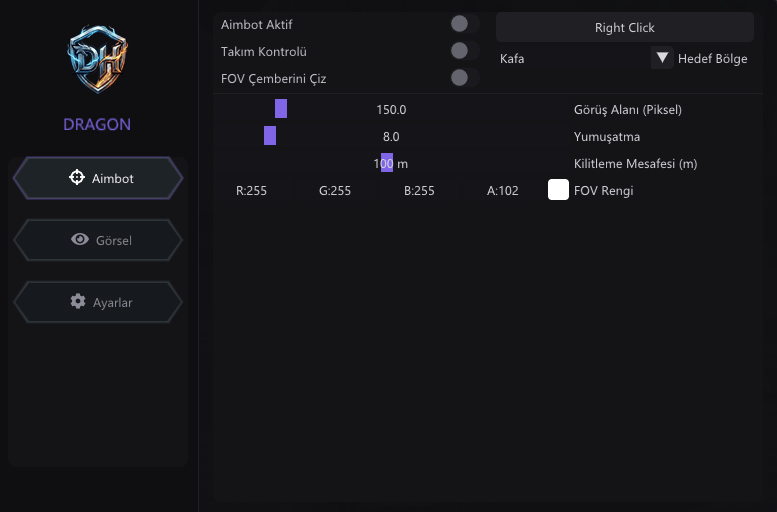Click the eye icon on Görsel tab
The height and width of the screenshot is (512, 777).
click(x=80, y=239)
